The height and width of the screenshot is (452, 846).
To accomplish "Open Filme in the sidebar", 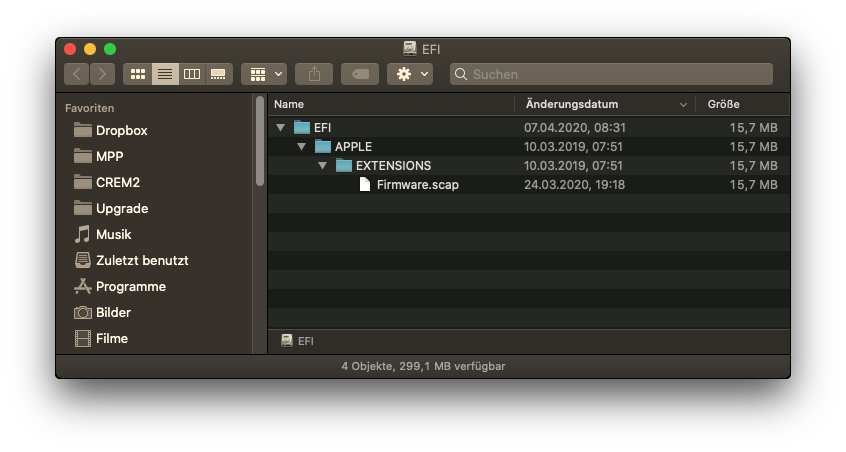I will 101,338.
